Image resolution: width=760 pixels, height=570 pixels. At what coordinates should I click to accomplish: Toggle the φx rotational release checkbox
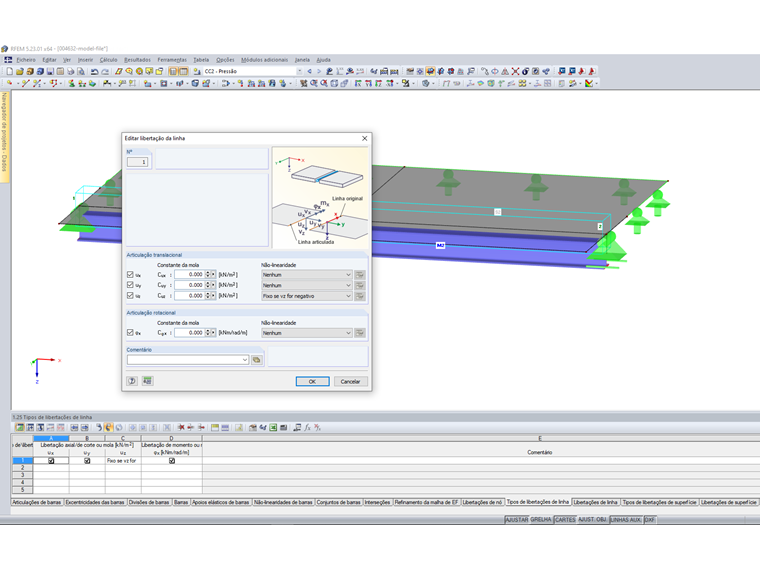pos(130,332)
